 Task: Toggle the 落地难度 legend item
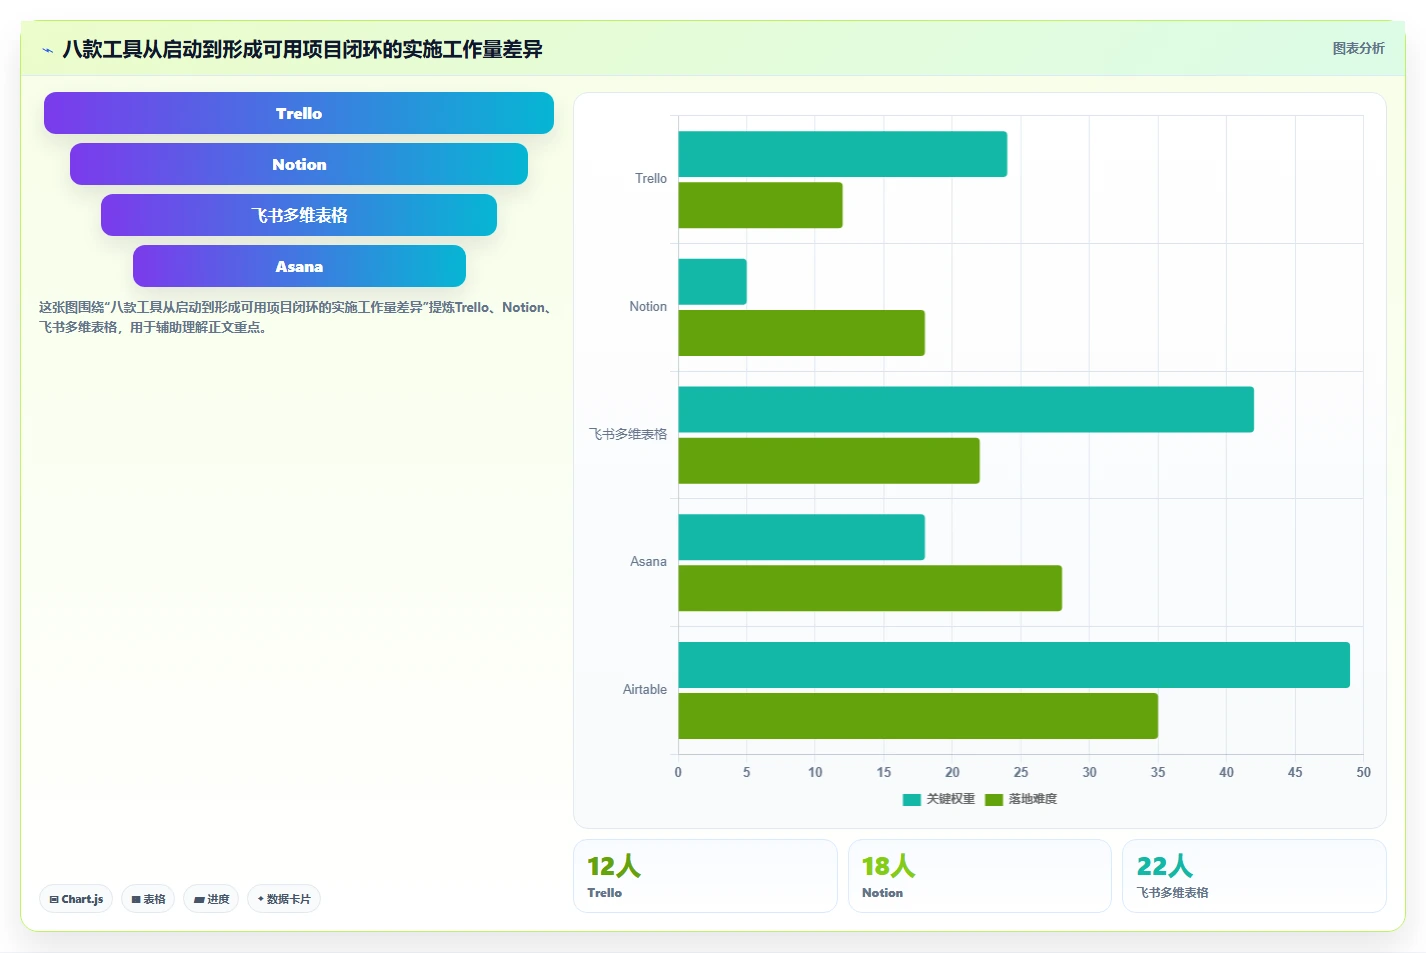pos(1021,799)
